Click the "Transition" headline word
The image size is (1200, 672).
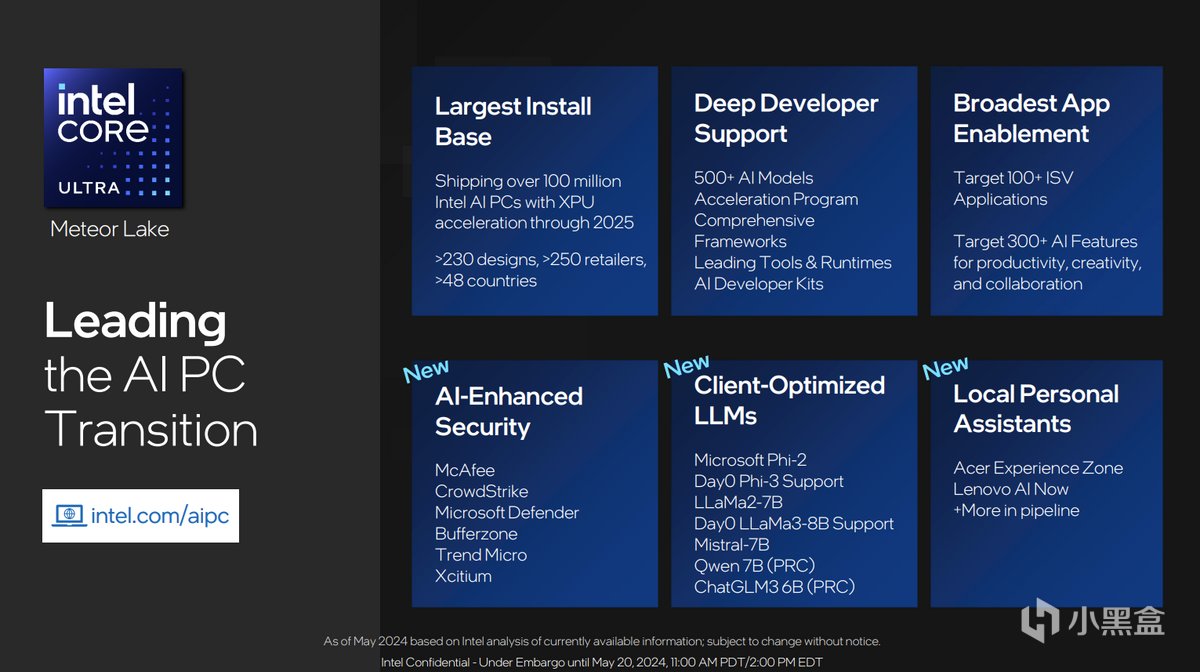[151, 429]
